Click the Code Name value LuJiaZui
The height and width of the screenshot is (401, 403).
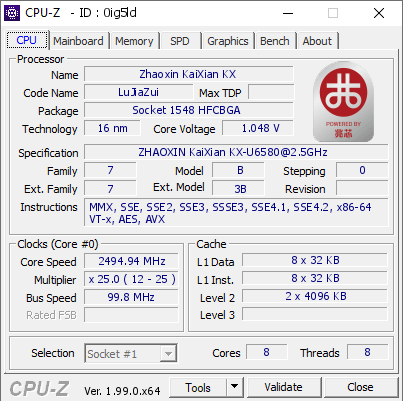point(139,92)
